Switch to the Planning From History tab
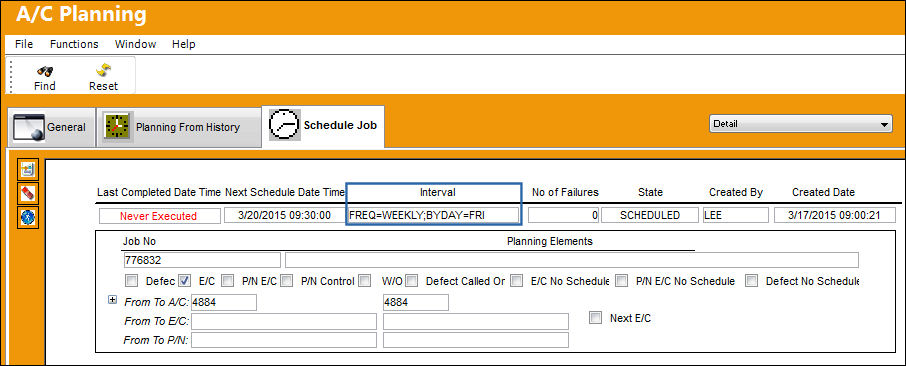Image resolution: width=906 pixels, height=366 pixels. click(178, 127)
